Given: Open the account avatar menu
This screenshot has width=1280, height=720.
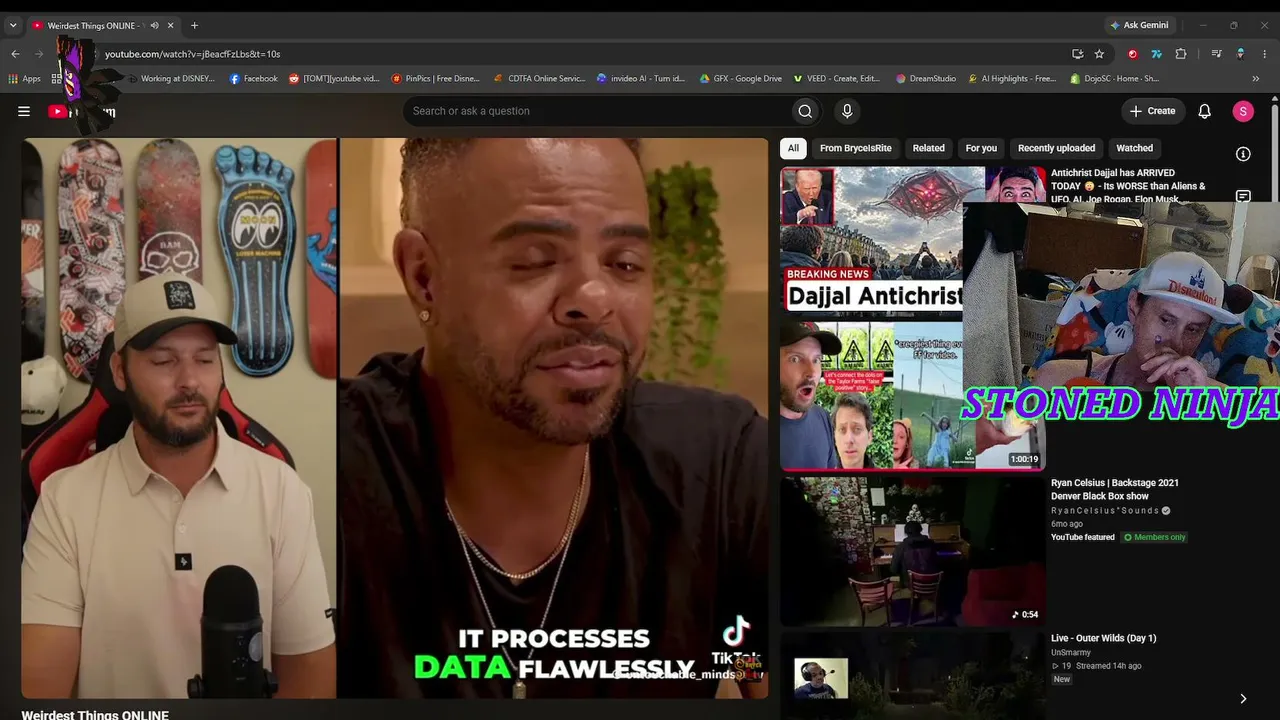Looking at the screenshot, I should [1243, 111].
